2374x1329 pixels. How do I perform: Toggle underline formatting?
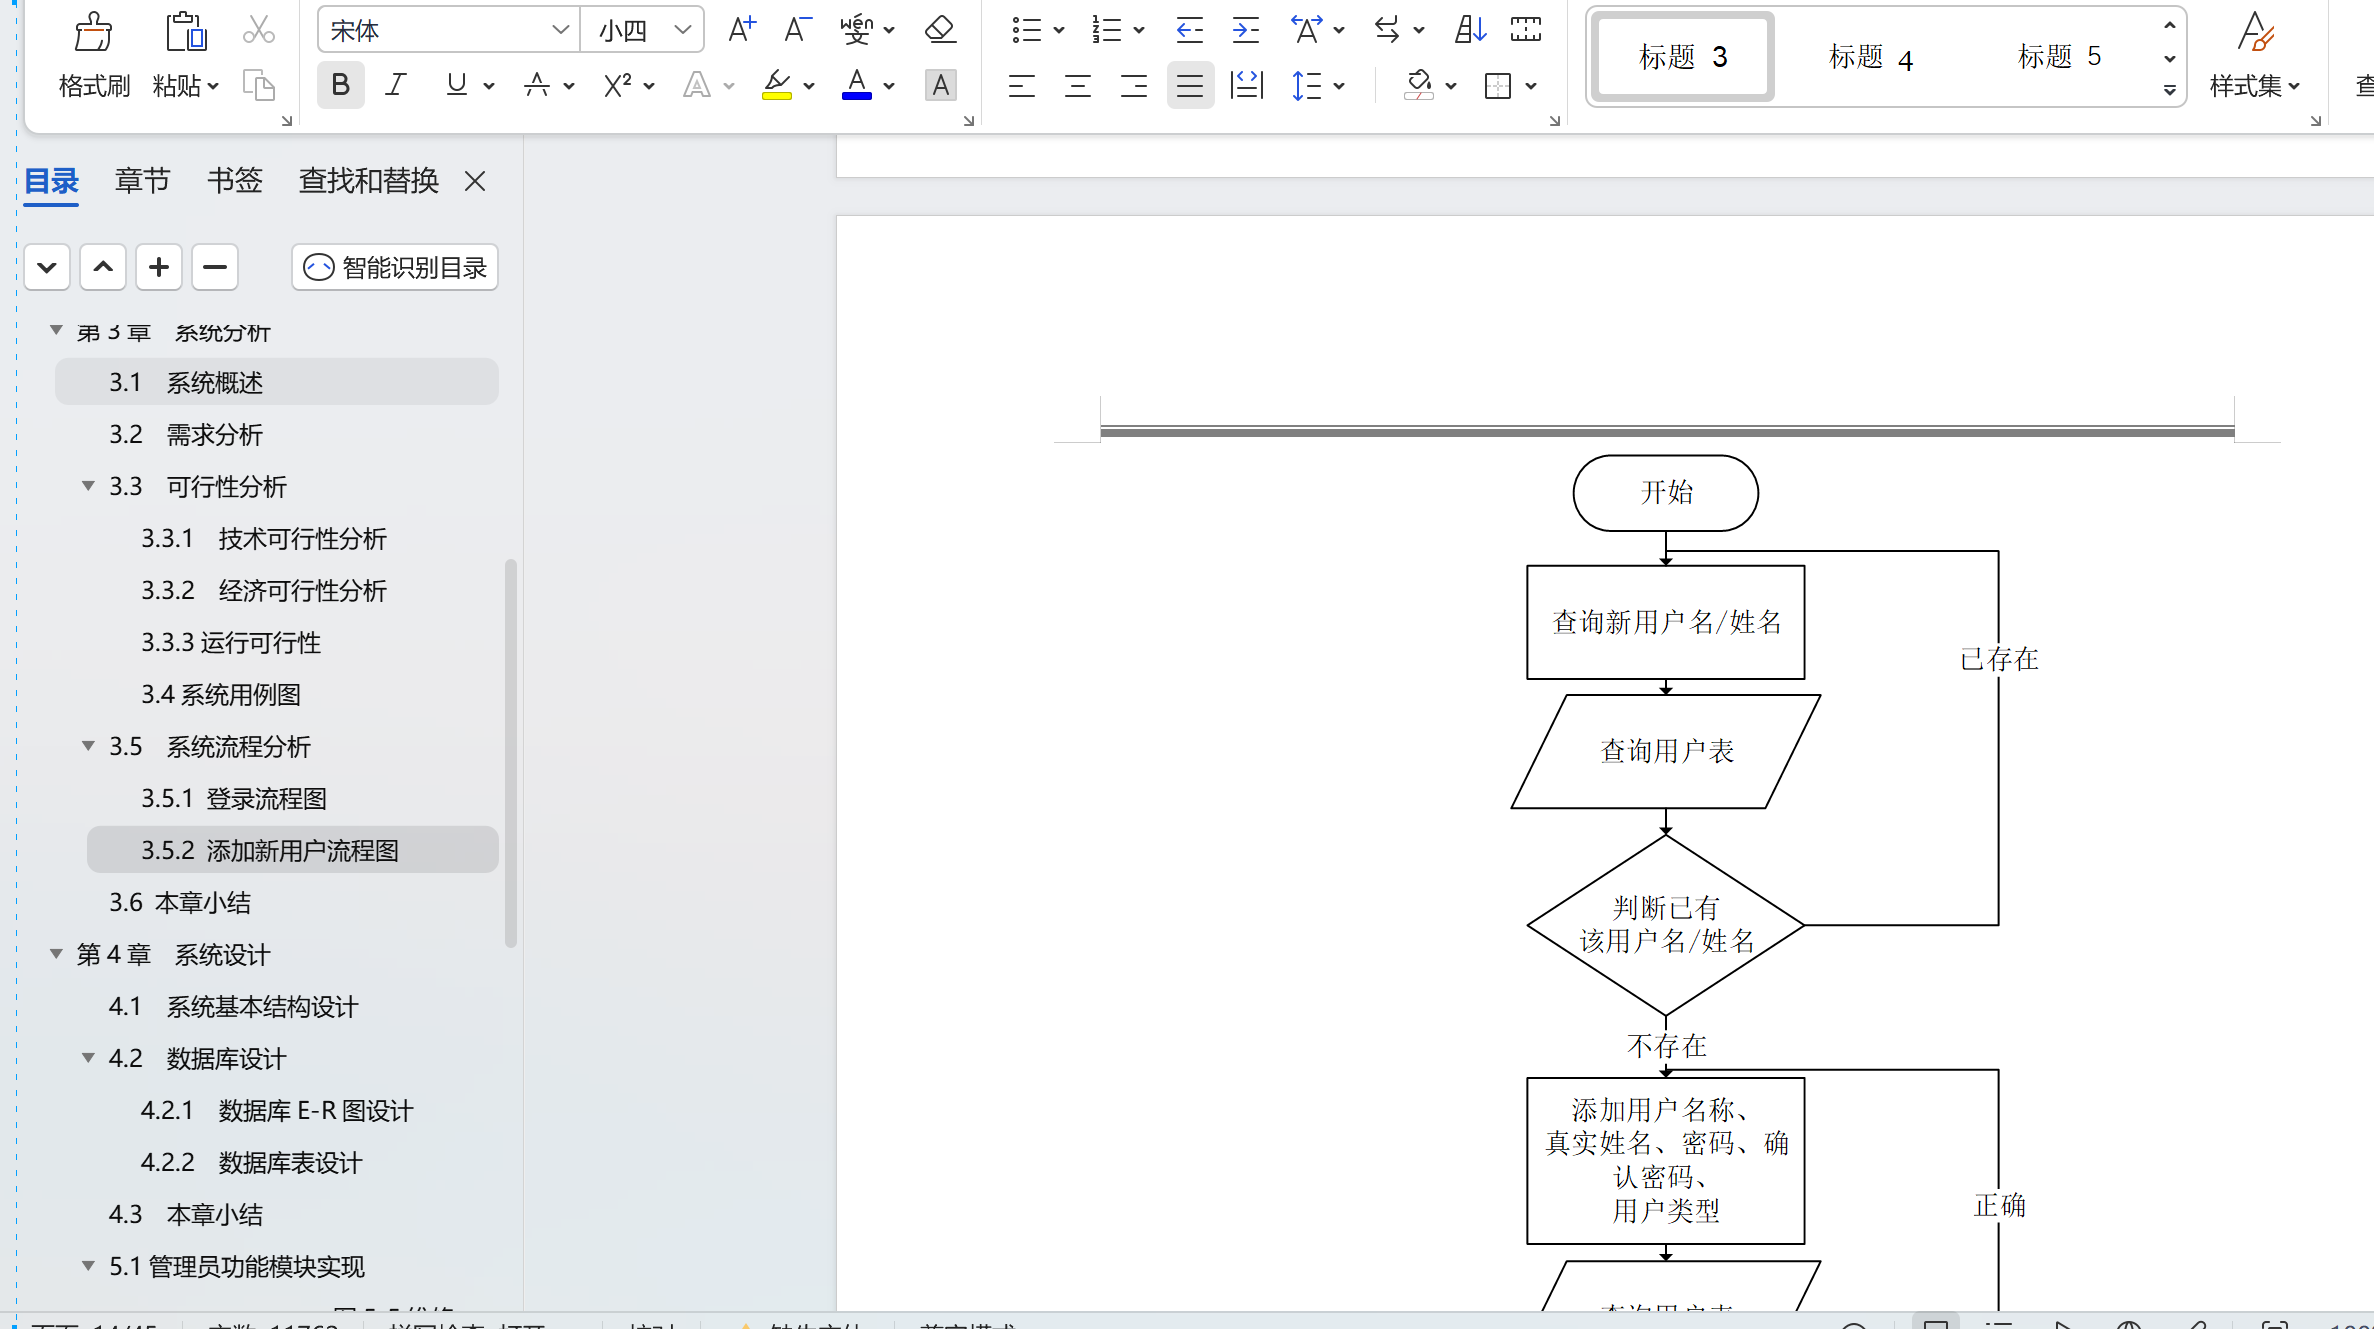(456, 85)
